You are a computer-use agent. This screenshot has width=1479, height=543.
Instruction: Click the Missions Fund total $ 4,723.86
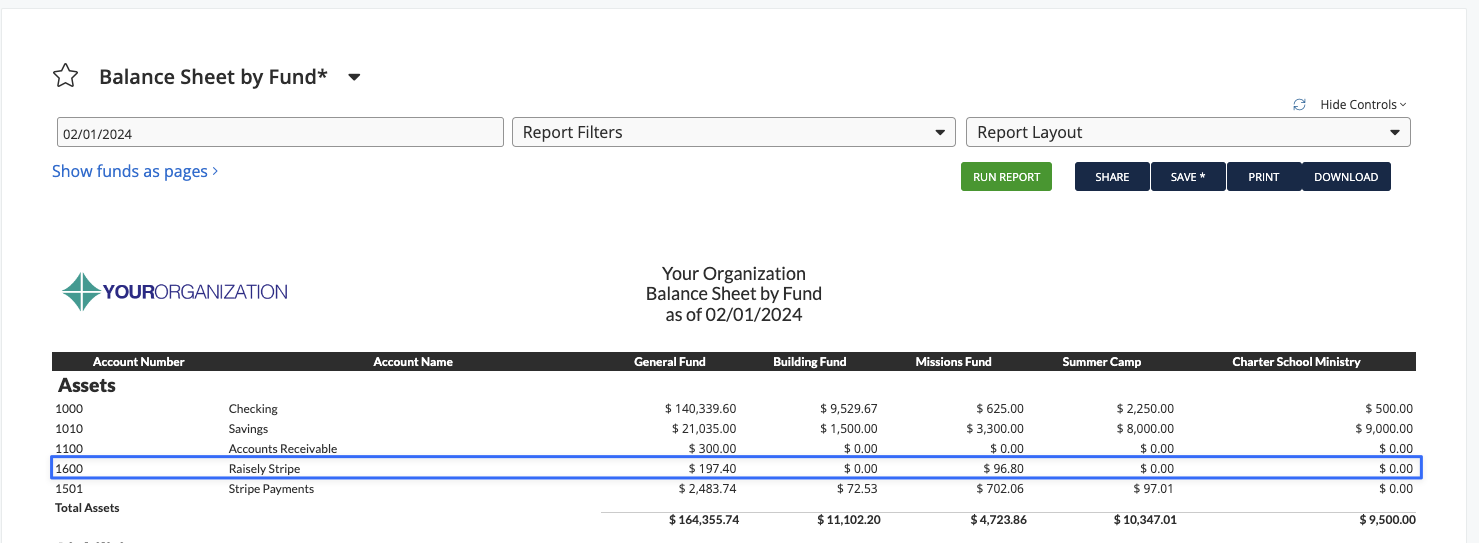[998, 521]
